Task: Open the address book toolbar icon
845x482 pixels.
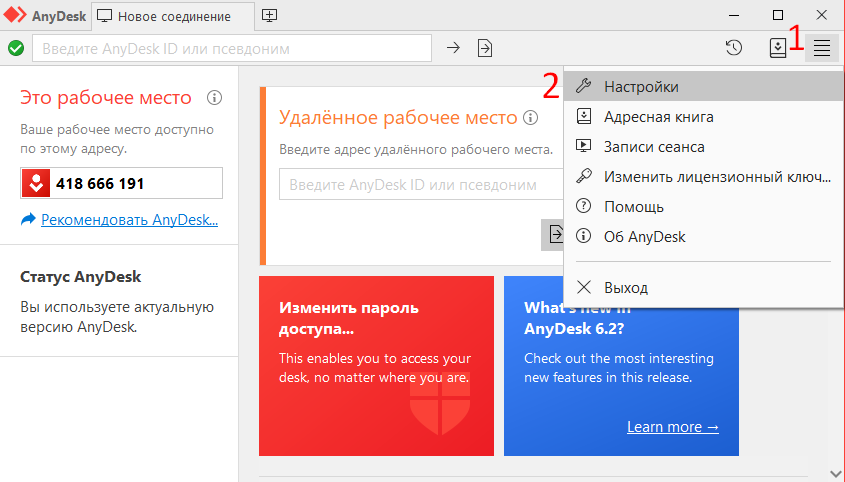Action: [777, 47]
